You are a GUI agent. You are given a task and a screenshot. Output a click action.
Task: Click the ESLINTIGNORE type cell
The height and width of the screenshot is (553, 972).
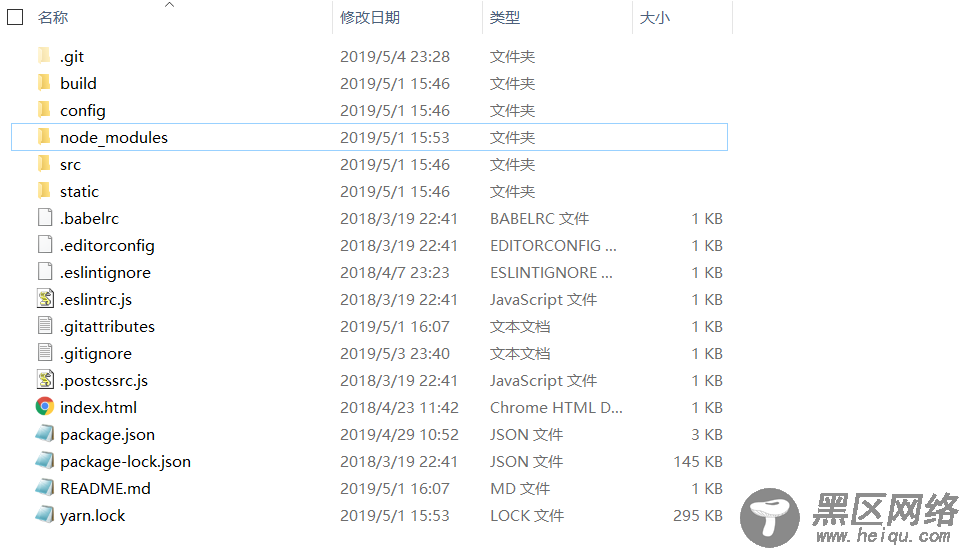coord(551,272)
